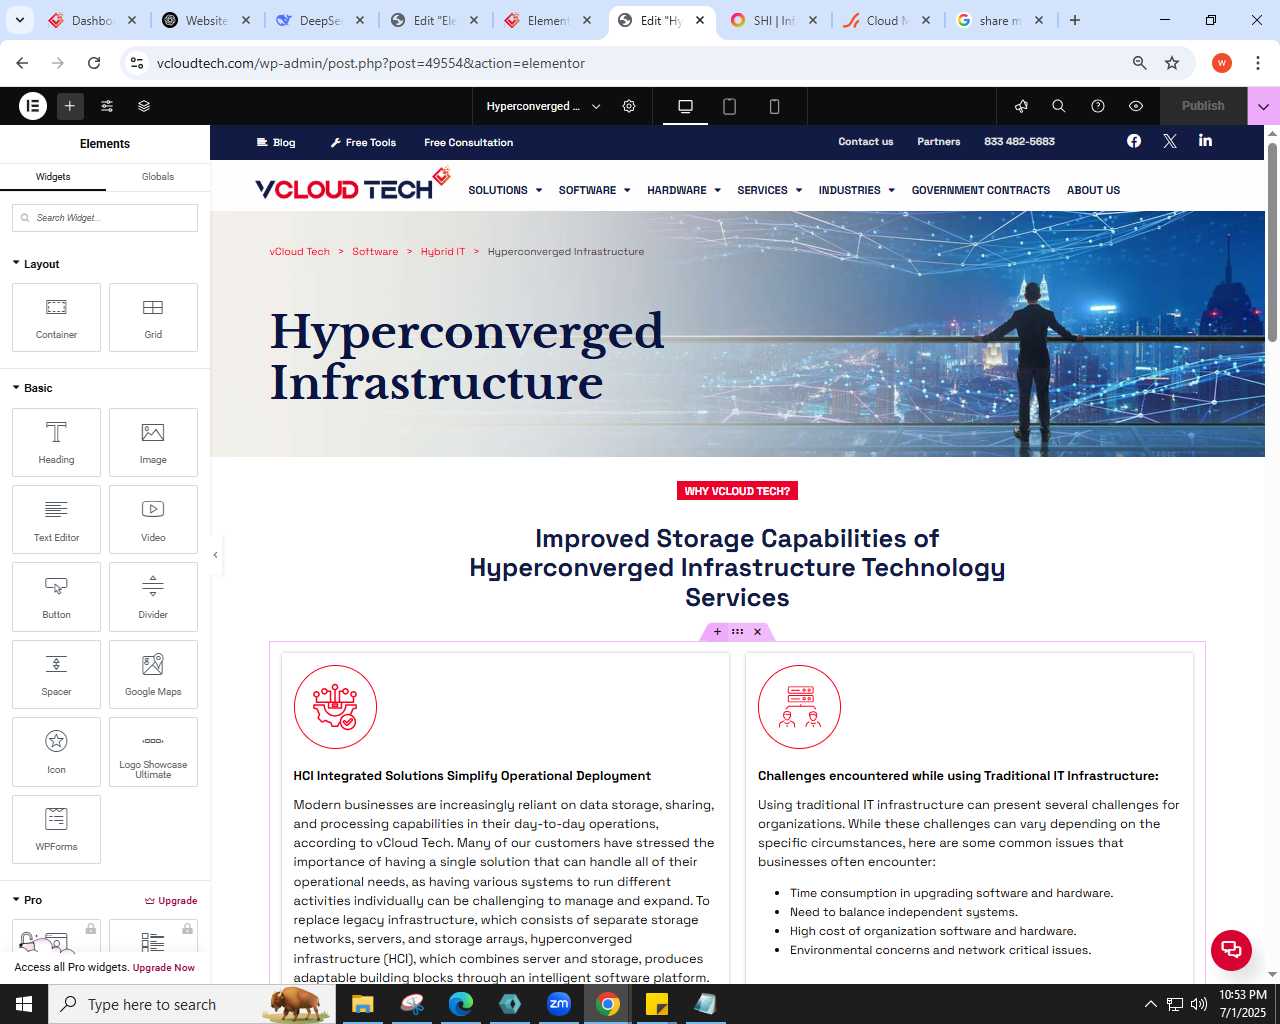This screenshot has width=1280, height=1024.
Task: Expand the SOFTWARE menu
Action: (595, 190)
